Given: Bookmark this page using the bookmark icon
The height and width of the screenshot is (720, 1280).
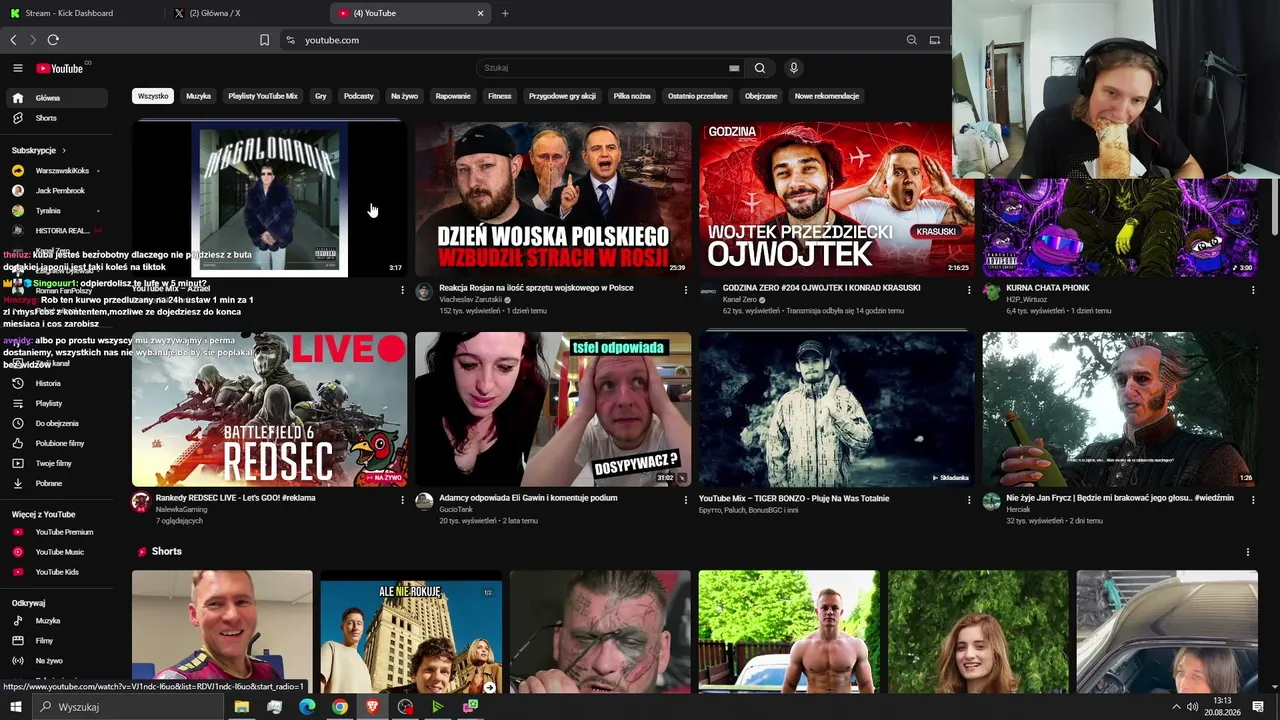Looking at the screenshot, I should [264, 40].
